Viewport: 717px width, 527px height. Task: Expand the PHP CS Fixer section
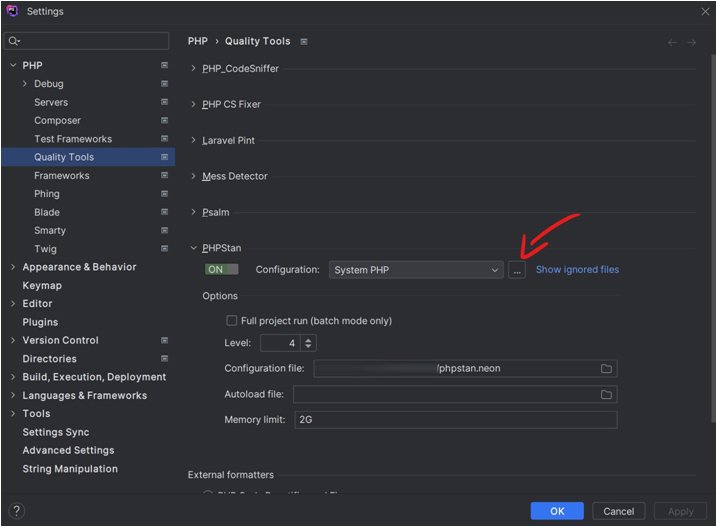(193, 104)
